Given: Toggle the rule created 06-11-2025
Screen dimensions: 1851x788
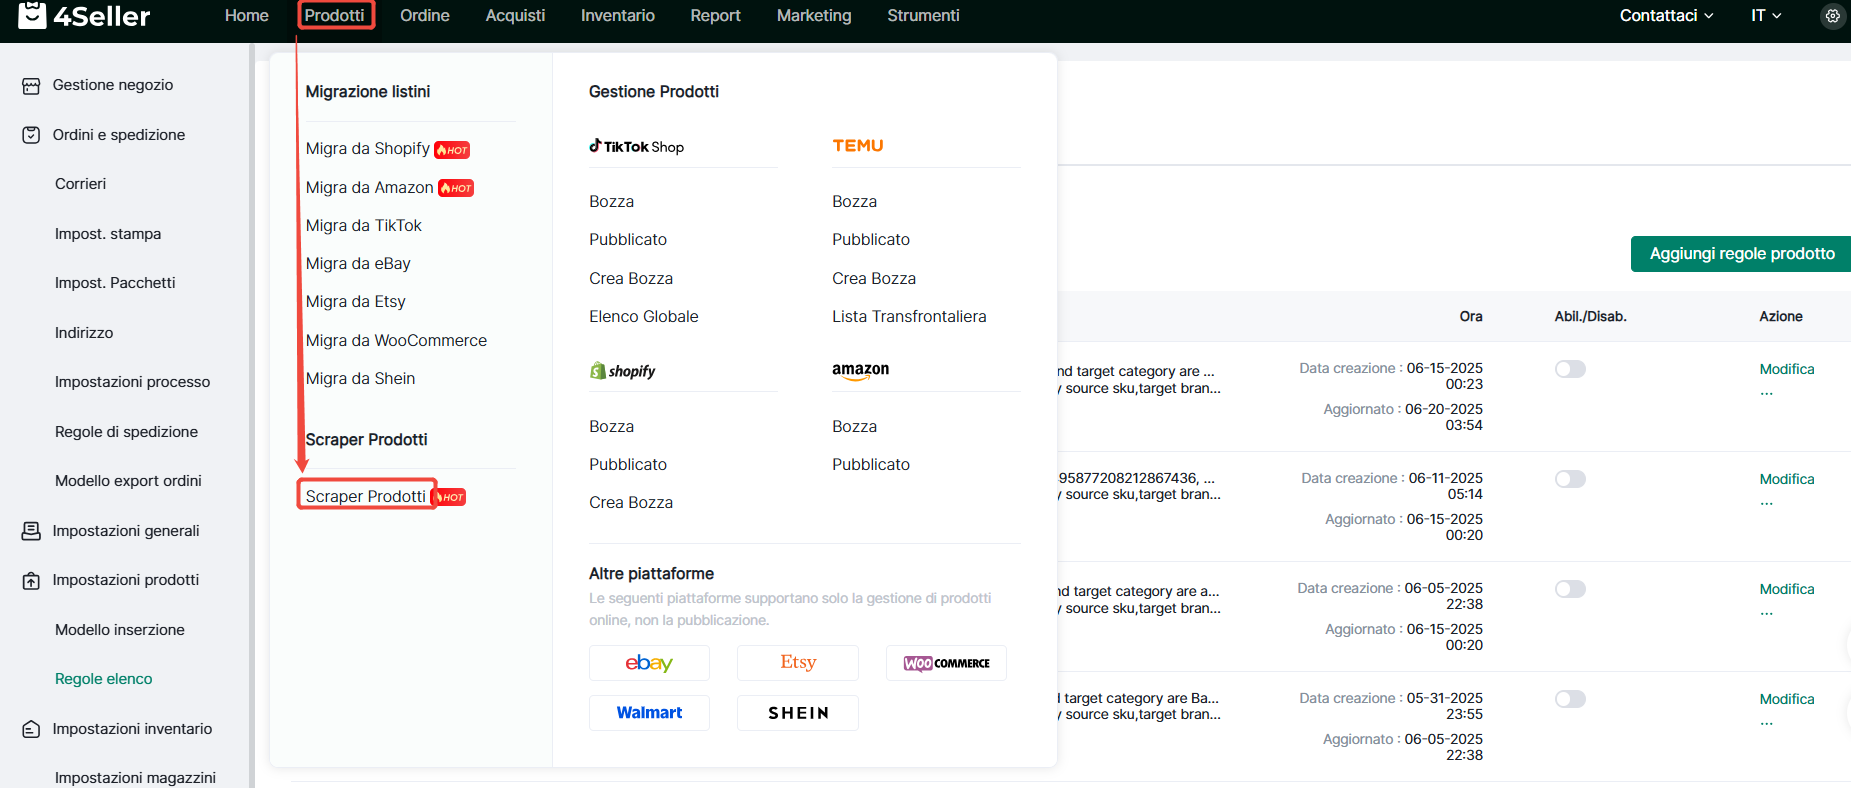Looking at the screenshot, I should pos(1570,479).
